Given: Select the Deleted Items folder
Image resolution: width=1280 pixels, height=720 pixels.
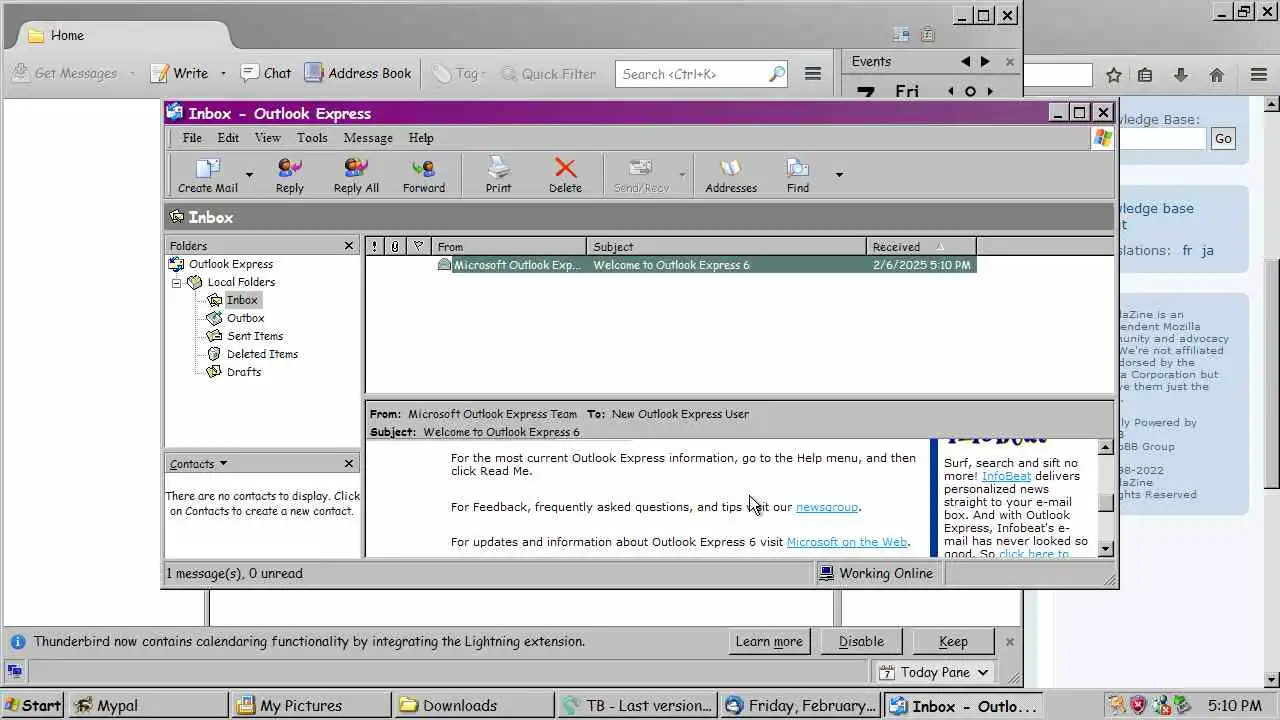Looking at the screenshot, I should click(x=262, y=354).
